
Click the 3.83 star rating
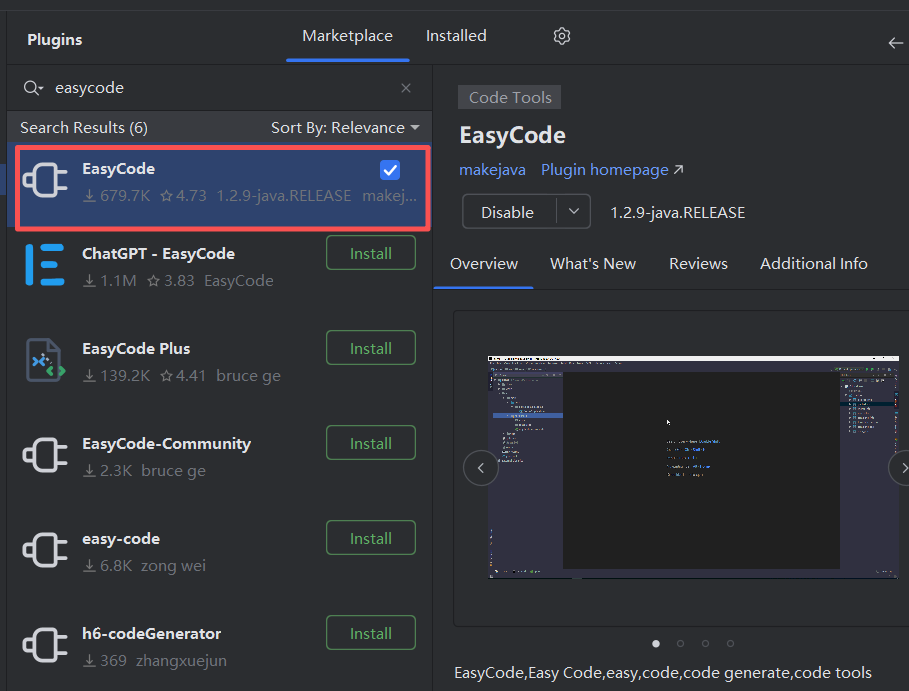(x=170, y=281)
